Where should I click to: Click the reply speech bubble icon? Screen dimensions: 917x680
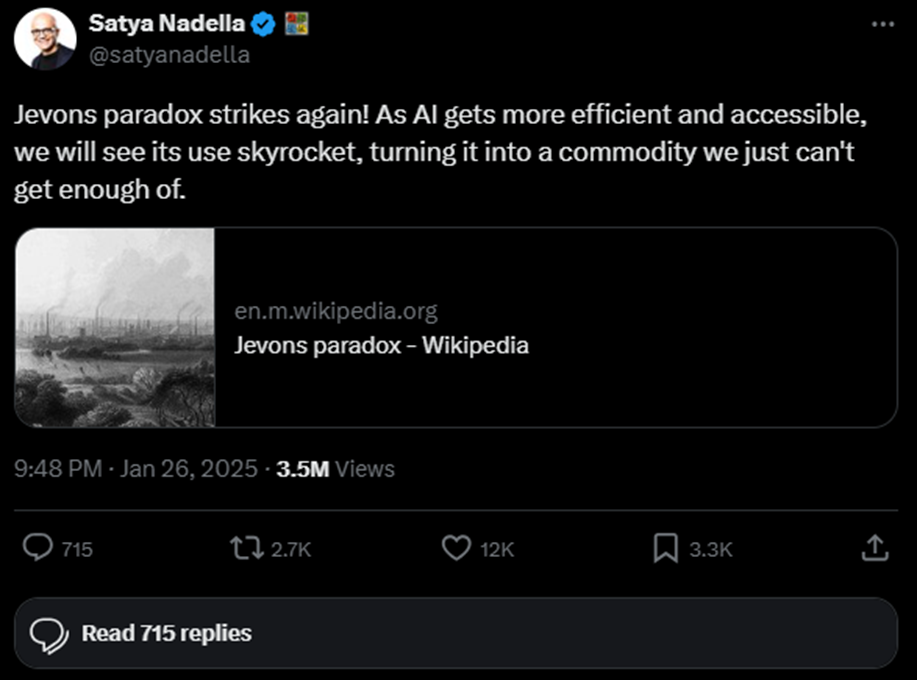[38, 547]
